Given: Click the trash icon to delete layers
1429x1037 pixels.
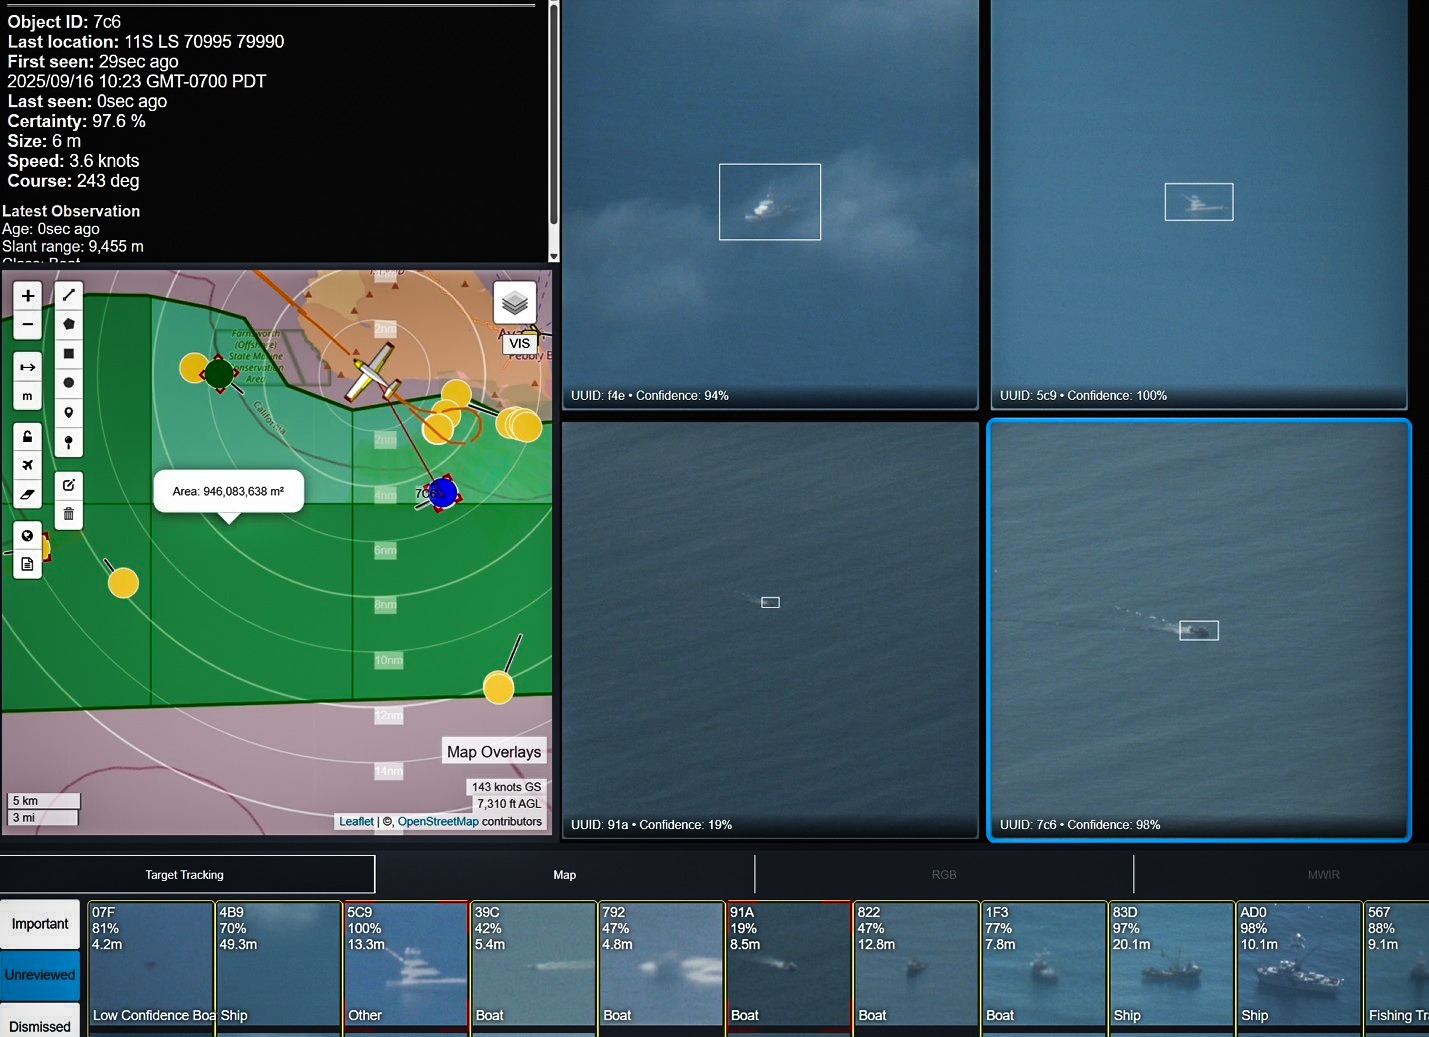Looking at the screenshot, I should click(68, 514).
